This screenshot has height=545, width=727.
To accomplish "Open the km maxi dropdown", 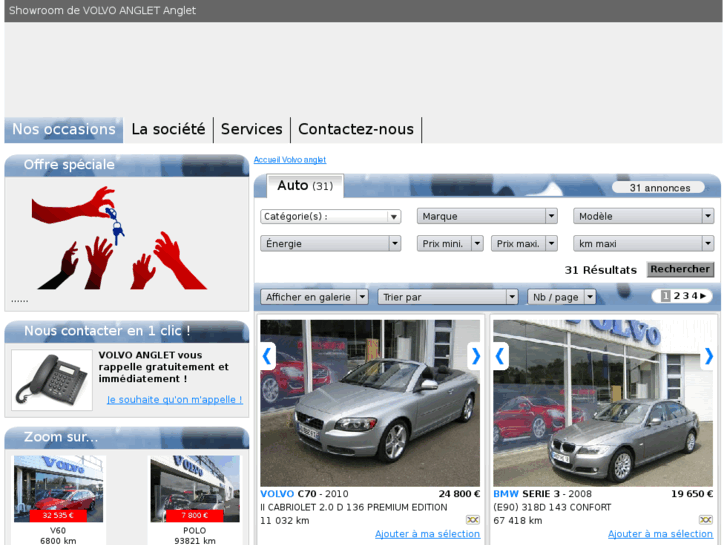I will (x=644, y=244).
